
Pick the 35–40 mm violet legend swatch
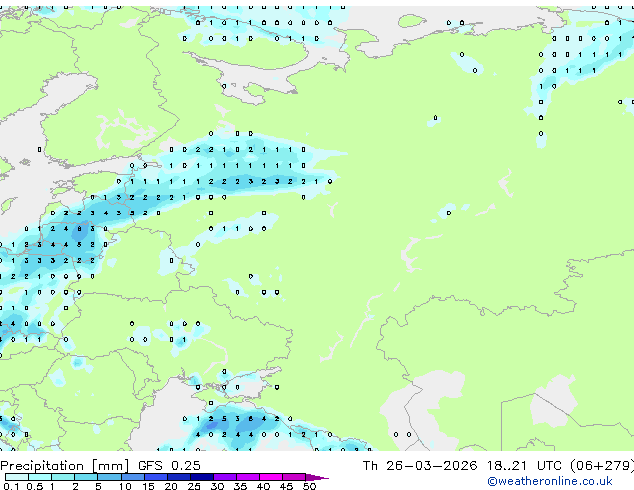tap(248, 477)
